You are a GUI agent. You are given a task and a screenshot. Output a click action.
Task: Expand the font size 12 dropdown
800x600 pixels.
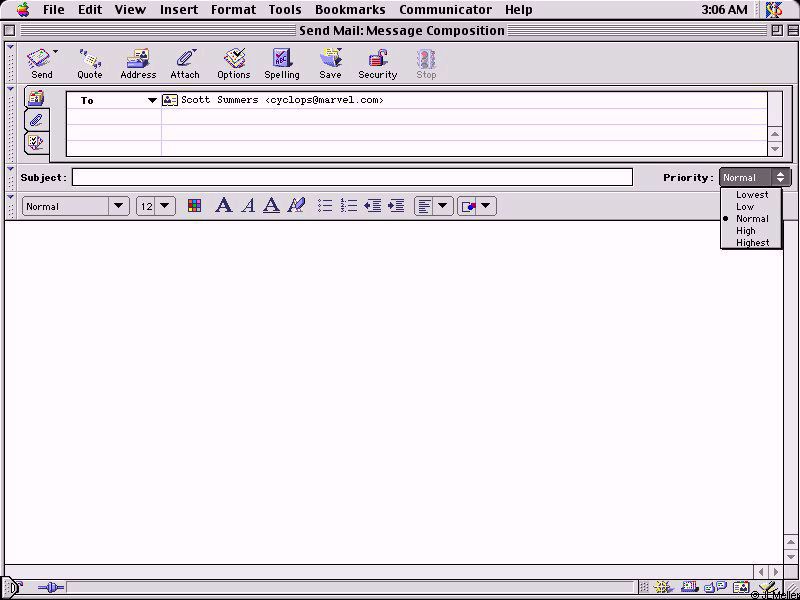(155, 206)
